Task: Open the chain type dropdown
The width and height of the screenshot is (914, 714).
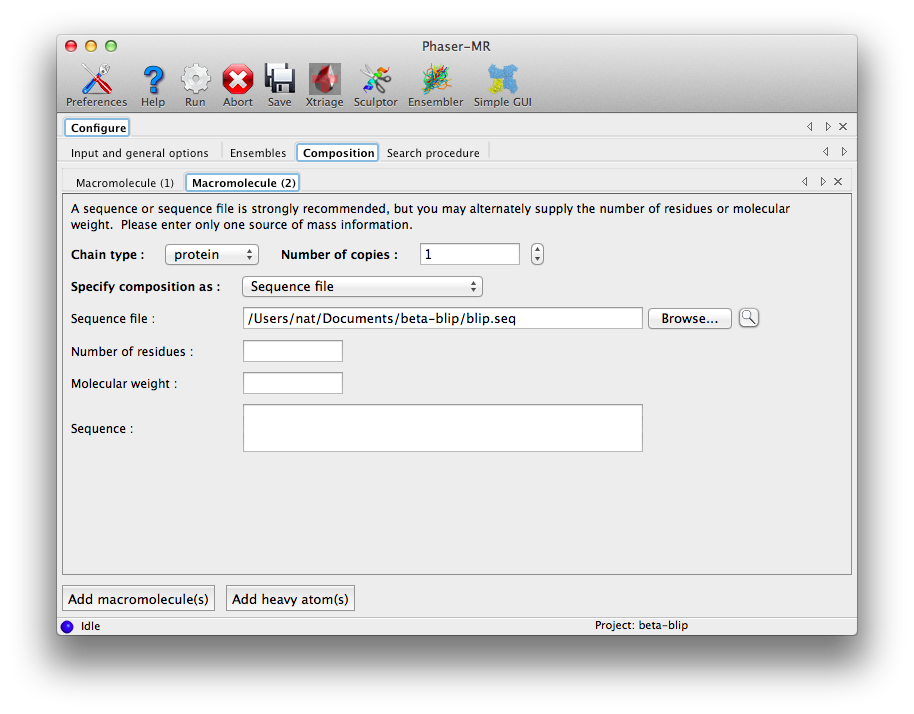Action: 211,254
